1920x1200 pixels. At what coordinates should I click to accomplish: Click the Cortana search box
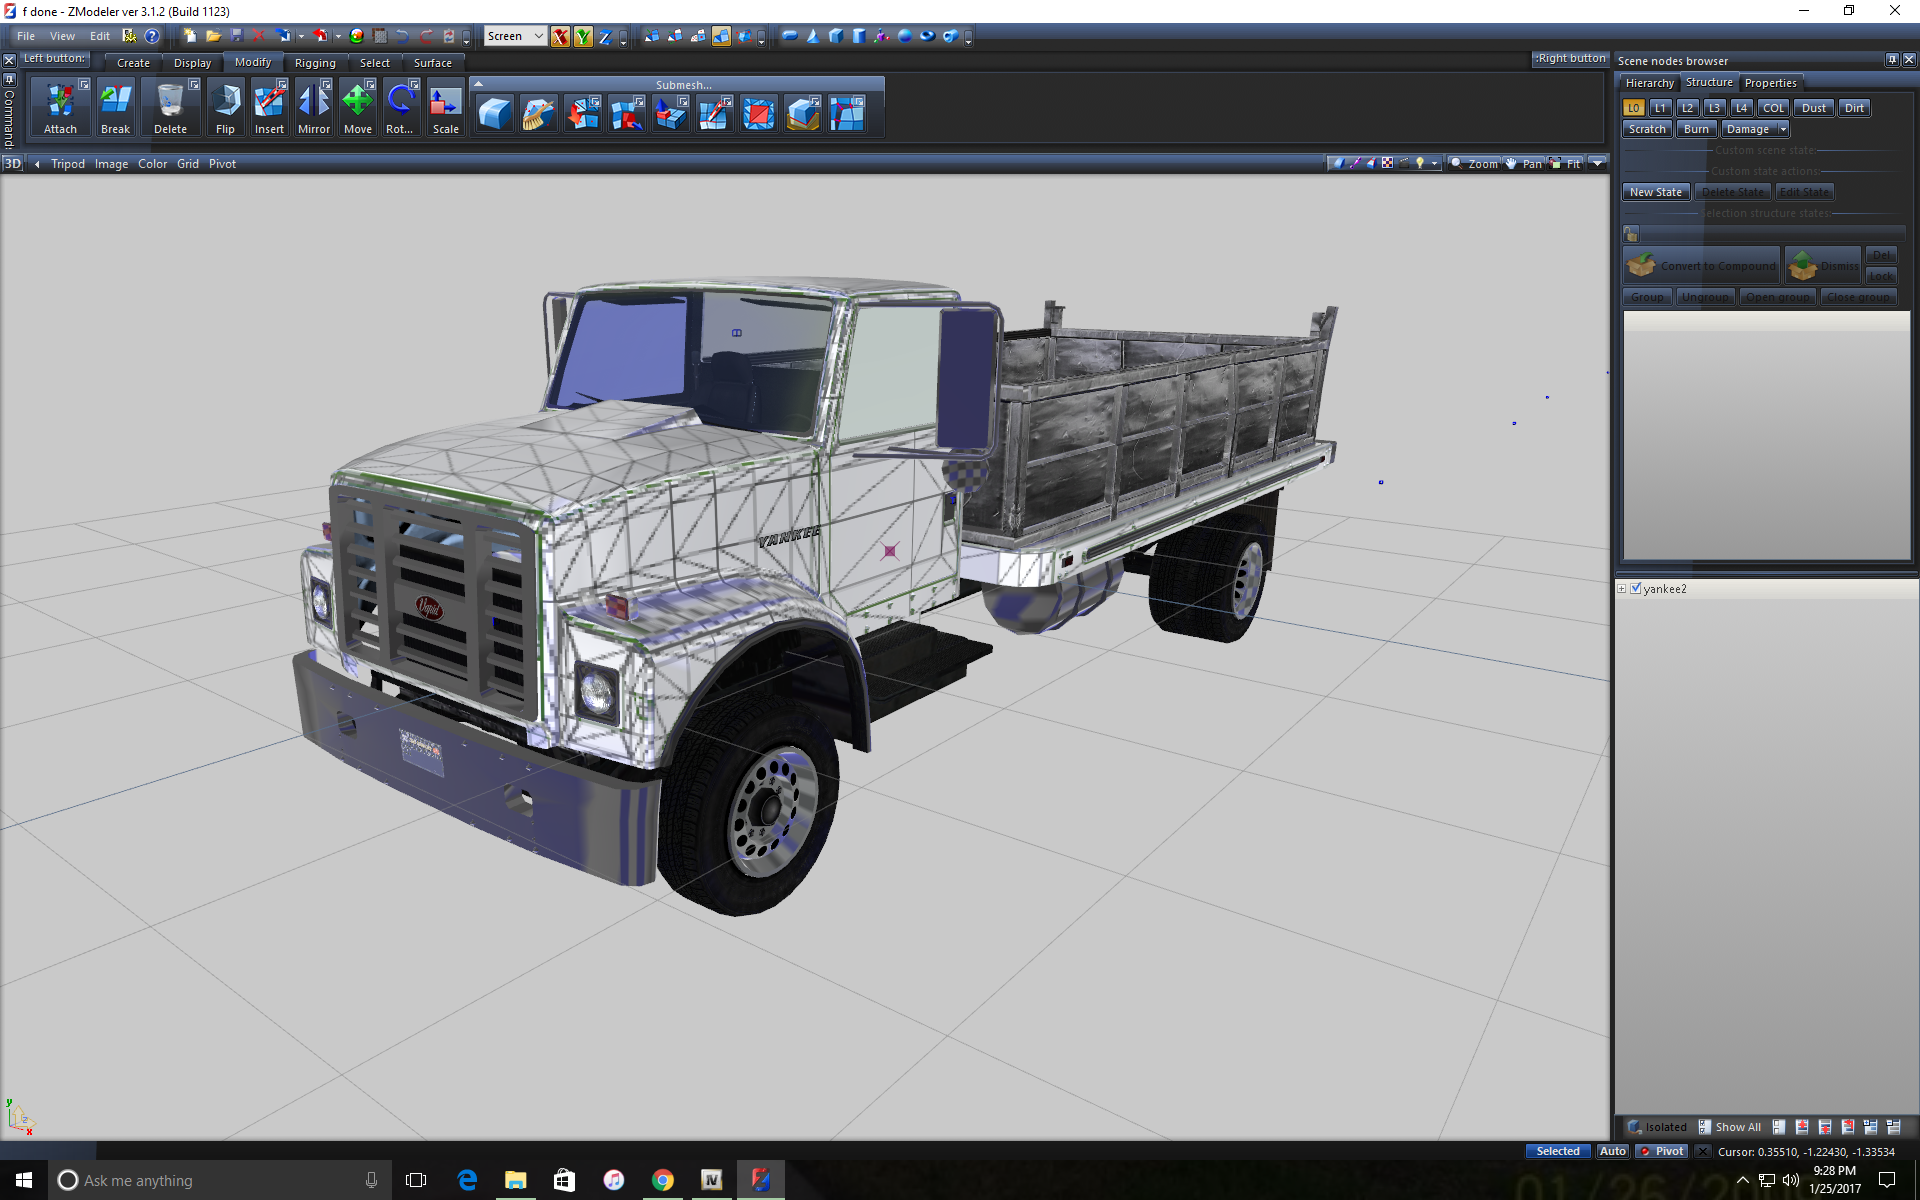(x=217, y=1180)
